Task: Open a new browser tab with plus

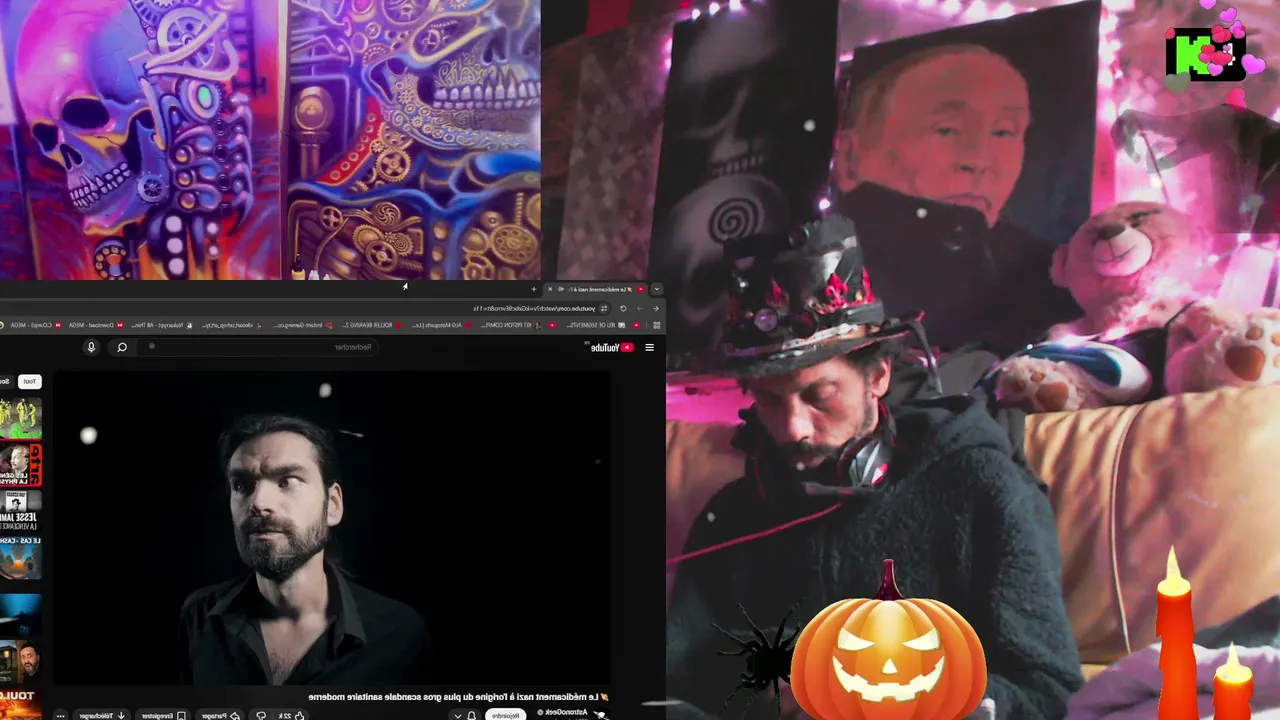Action: 534,289
